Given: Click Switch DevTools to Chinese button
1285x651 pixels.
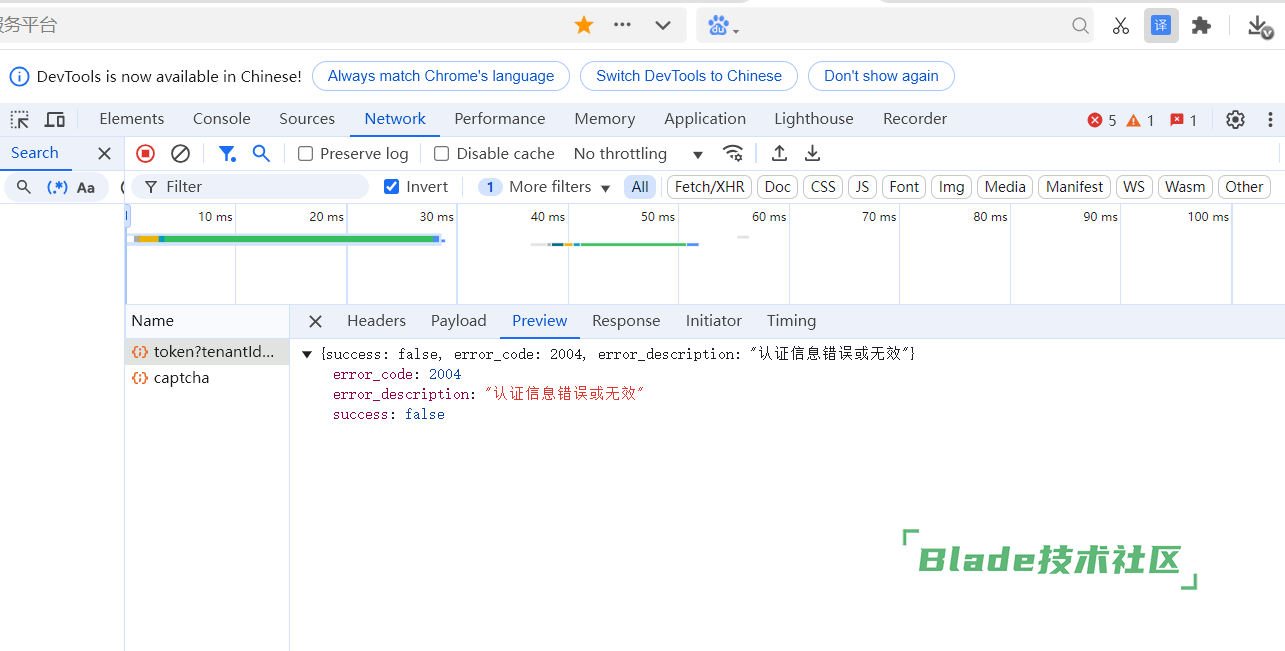Looking at the screenshot, I should pos(689,76).
